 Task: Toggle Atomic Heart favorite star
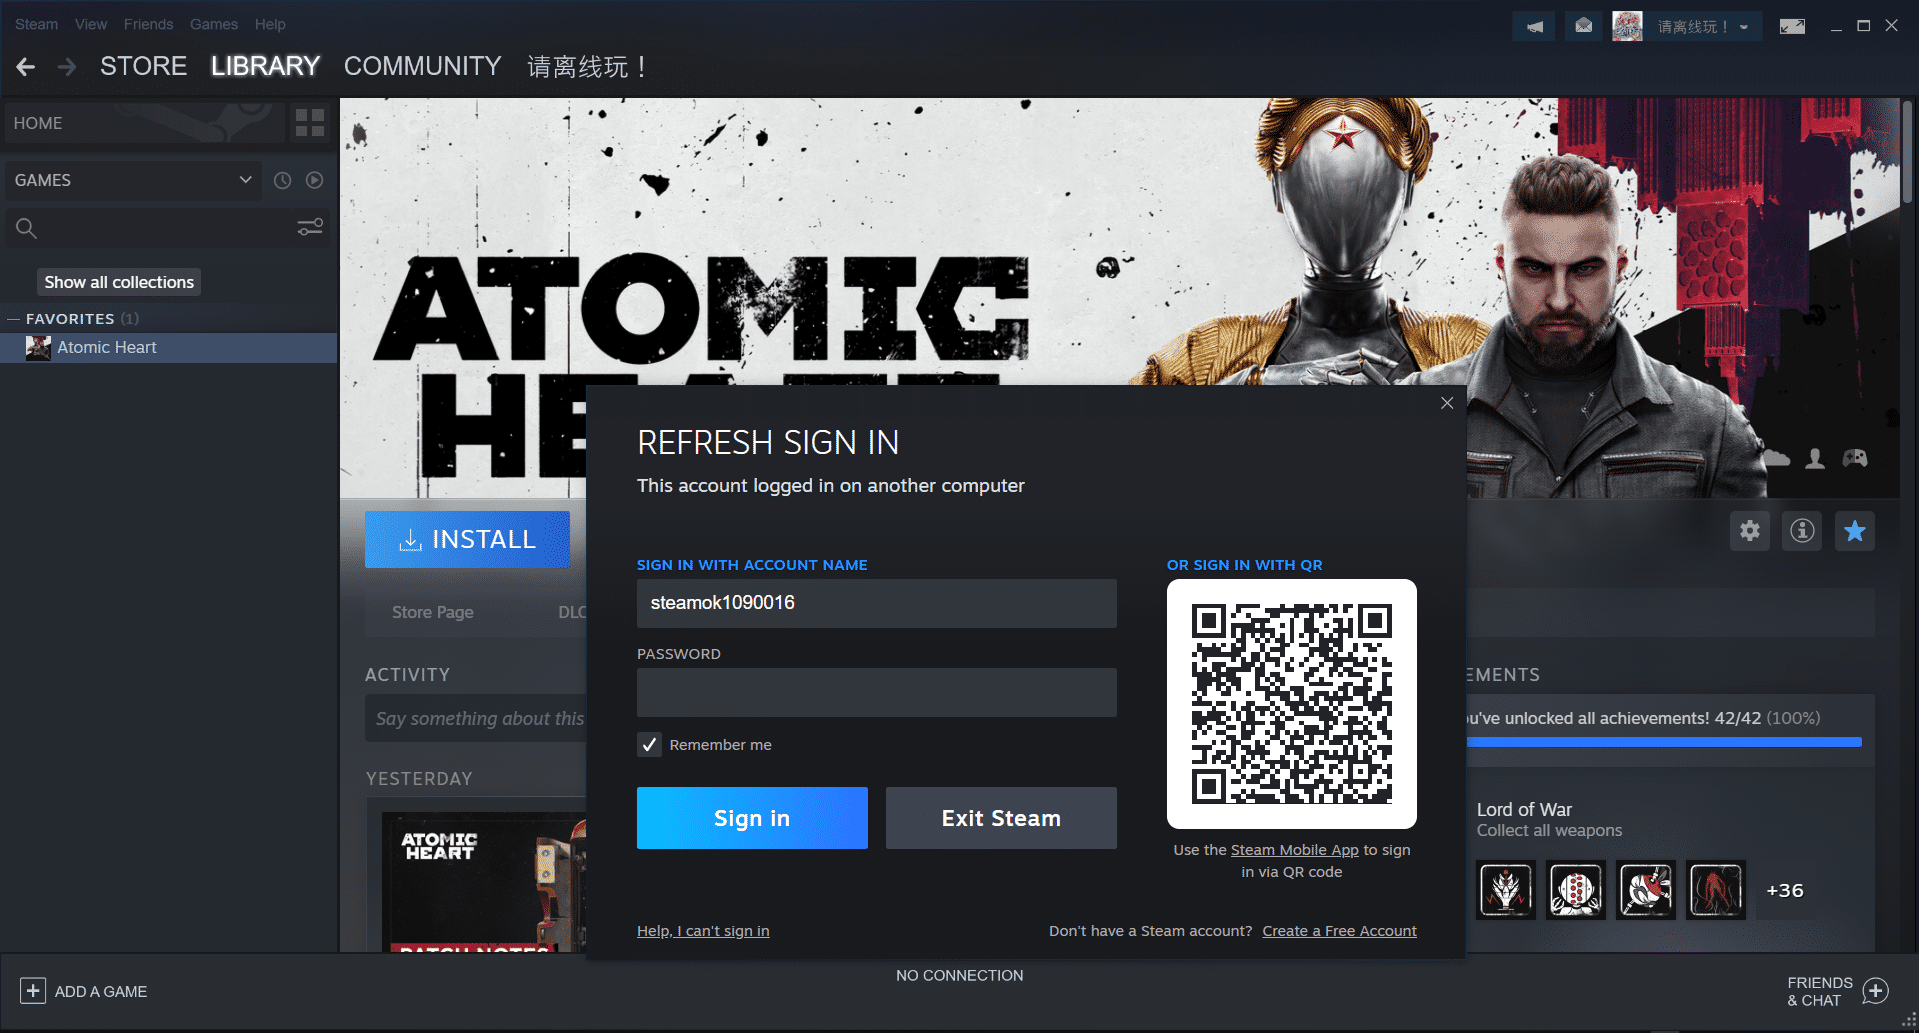pos(1855,531)
